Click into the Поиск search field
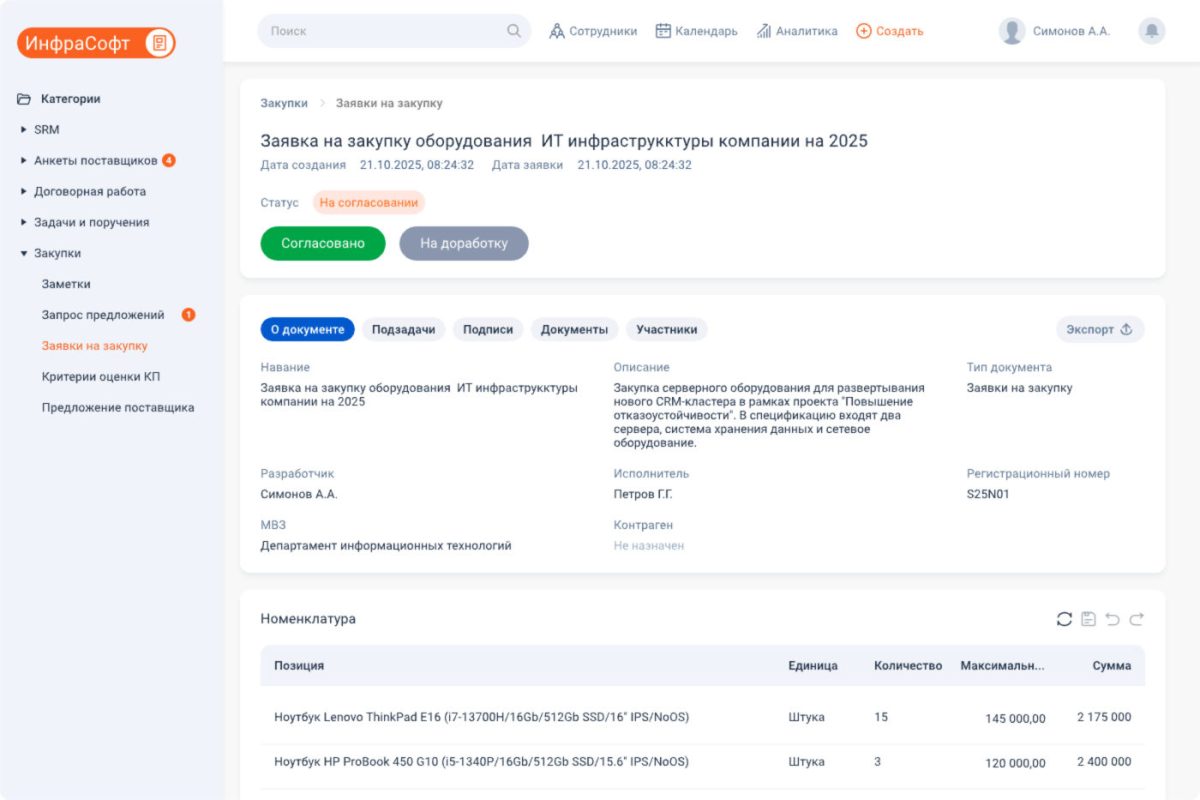 tap(385, 31)
